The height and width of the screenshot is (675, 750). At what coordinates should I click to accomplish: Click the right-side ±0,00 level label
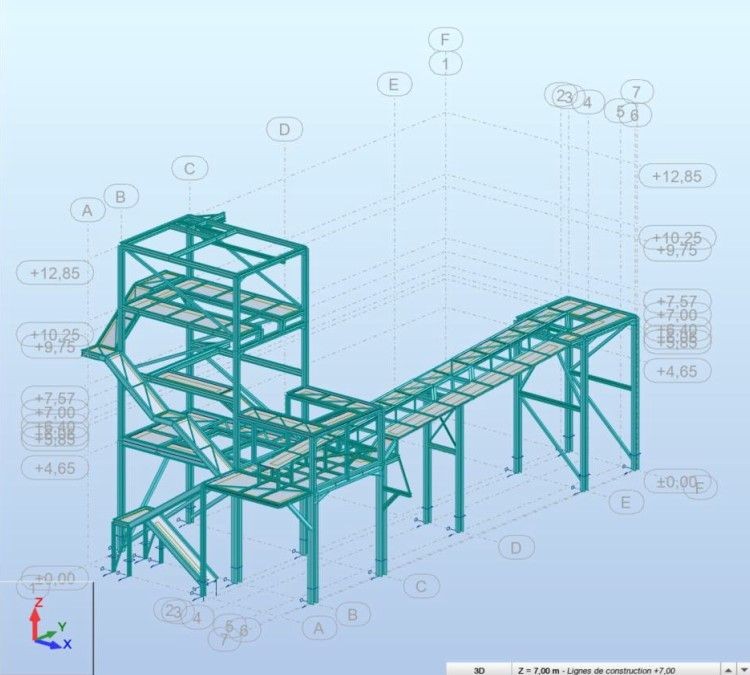[675, 481]
